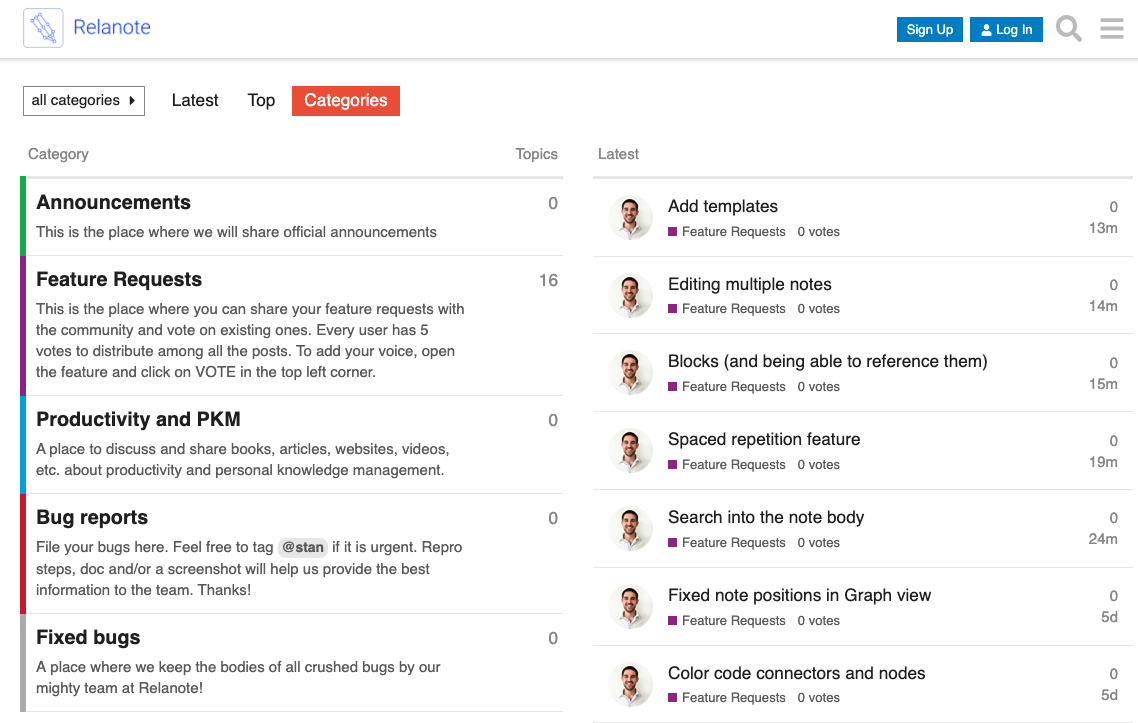Open the Fixed bugs category
The width and height of the screenshot is (1138, 723).
(88, 637)
